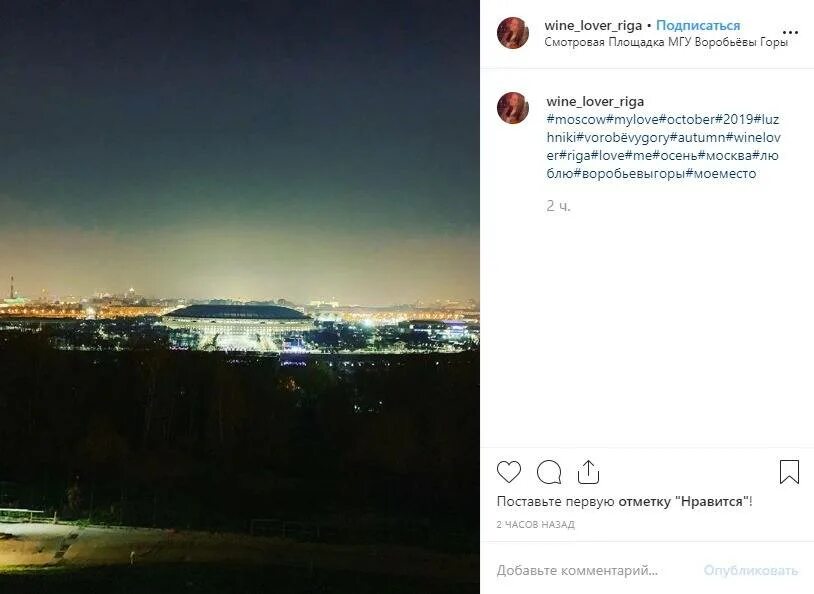Share the post using the share icon
Viewport: 814px width, 594px height.
(589, 472)
